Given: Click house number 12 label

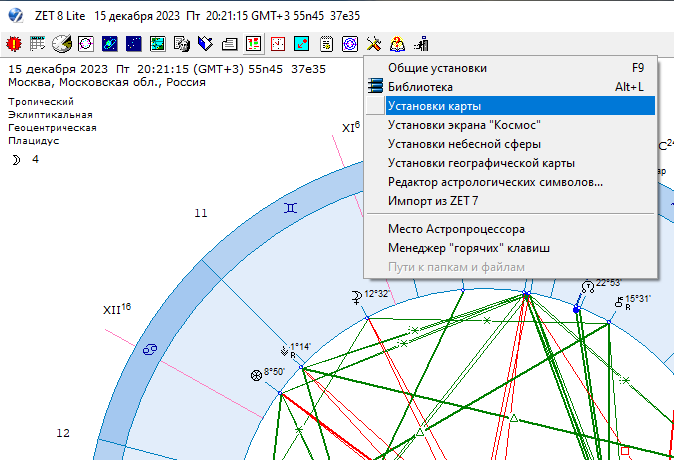Looking at the screenshot, I should tap(63, 433).
